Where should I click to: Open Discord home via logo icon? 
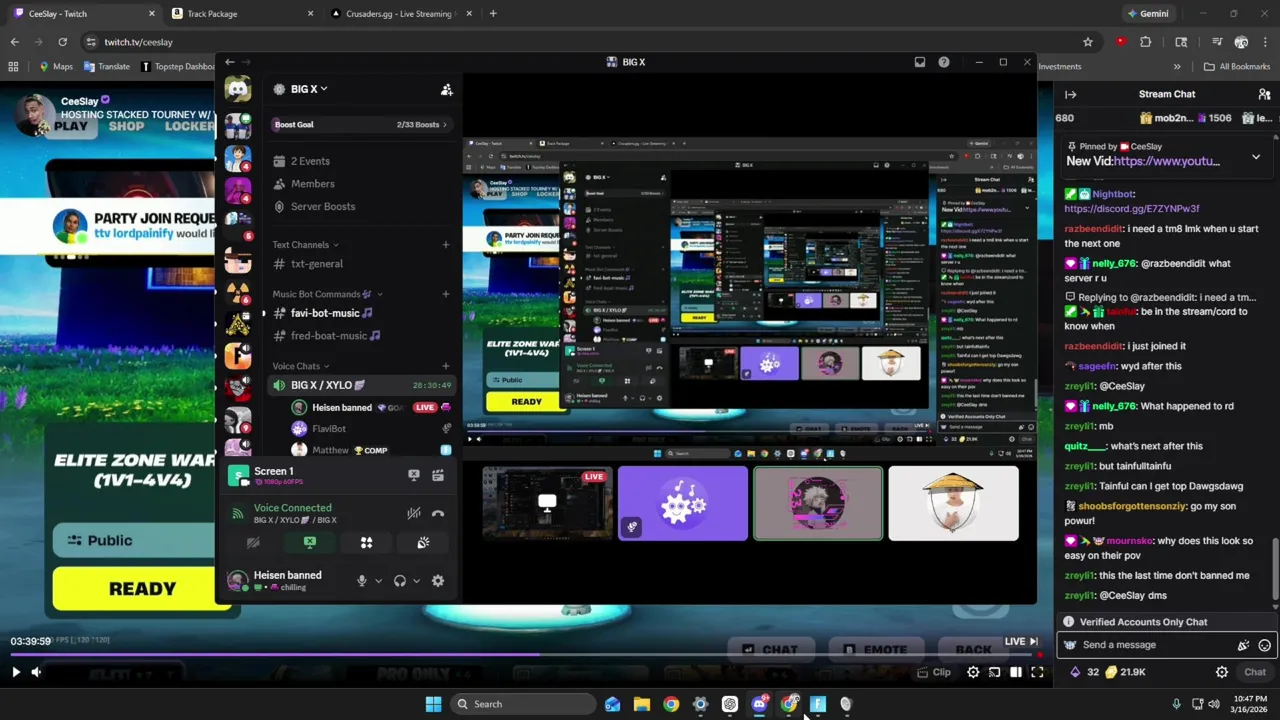(237, 89)
